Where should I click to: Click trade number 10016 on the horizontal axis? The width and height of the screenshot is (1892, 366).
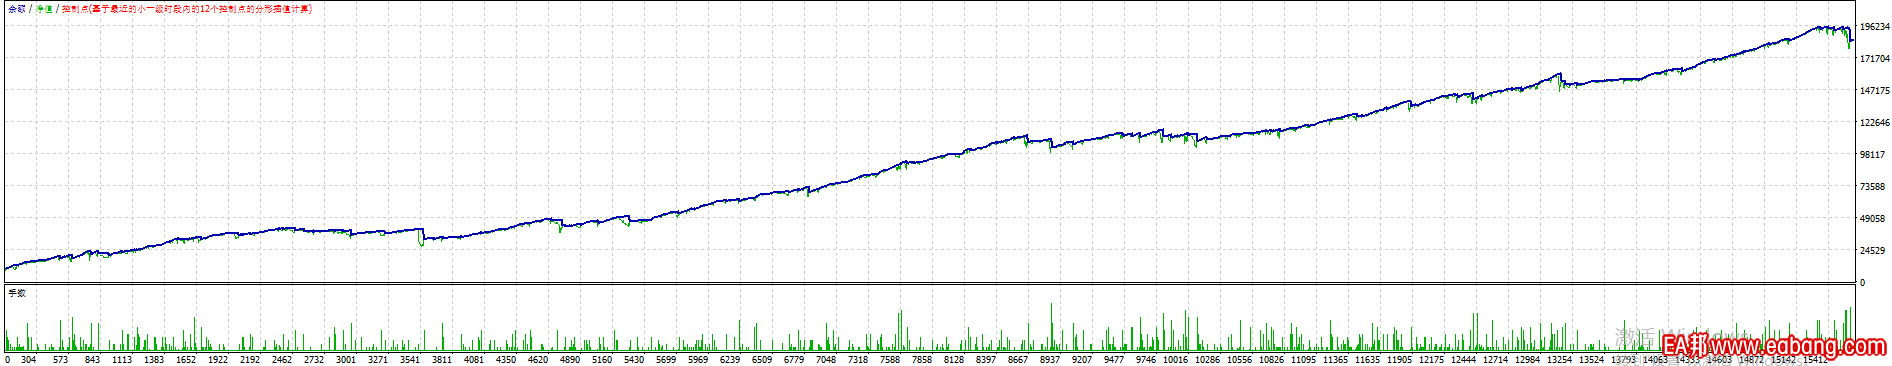(1176, 359)
